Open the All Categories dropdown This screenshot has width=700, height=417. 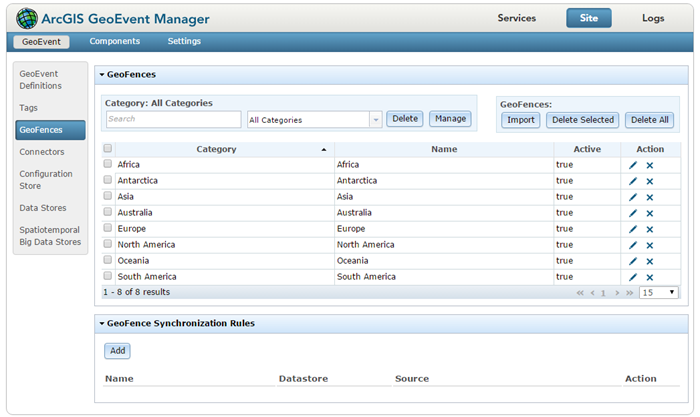coord(314,119)
